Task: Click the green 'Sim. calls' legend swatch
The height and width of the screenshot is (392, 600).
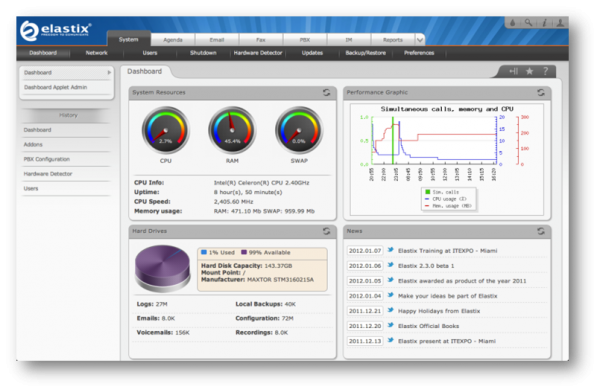Action: [x=427, y=192]
